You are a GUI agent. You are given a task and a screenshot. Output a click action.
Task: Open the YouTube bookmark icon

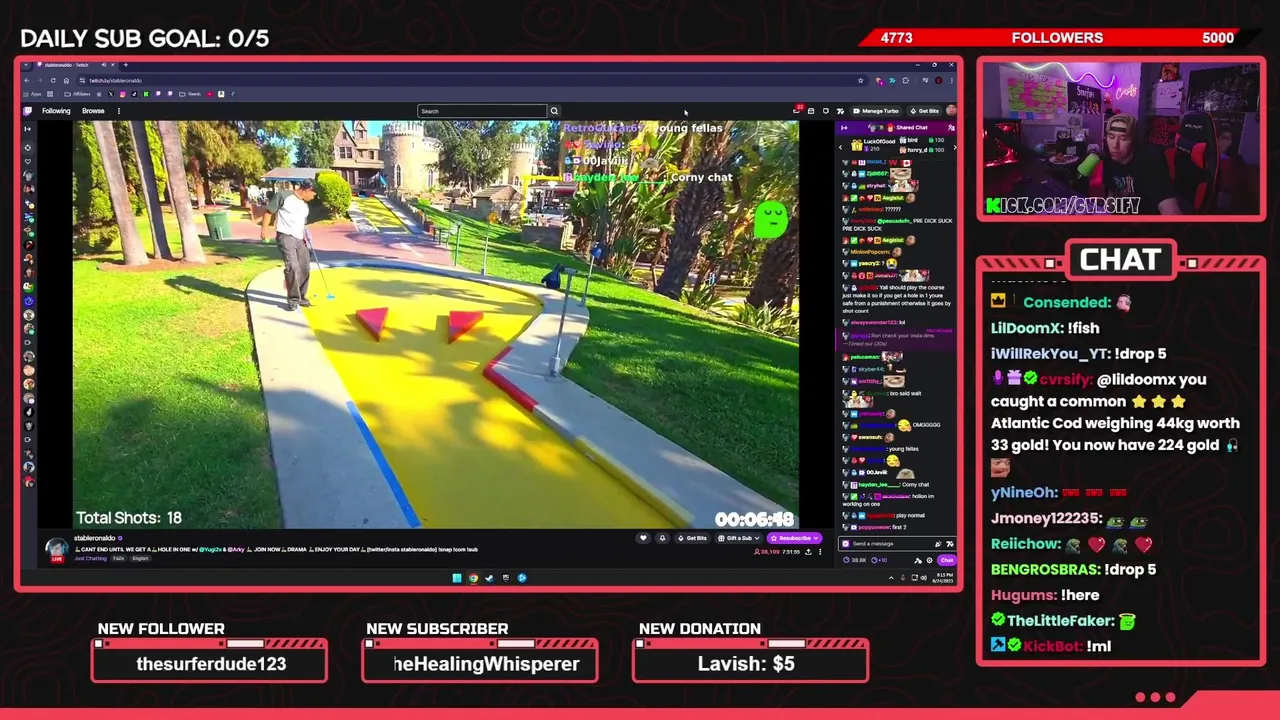coord(210,94)
